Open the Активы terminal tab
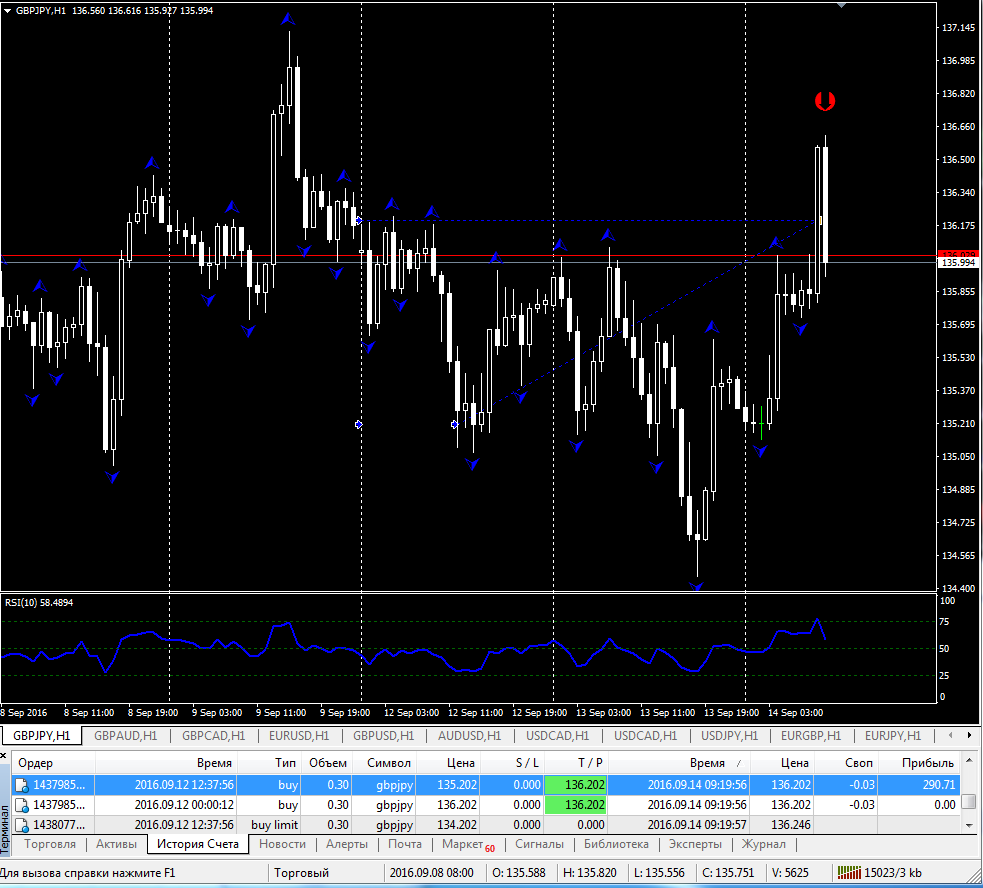 pos(116,844)
